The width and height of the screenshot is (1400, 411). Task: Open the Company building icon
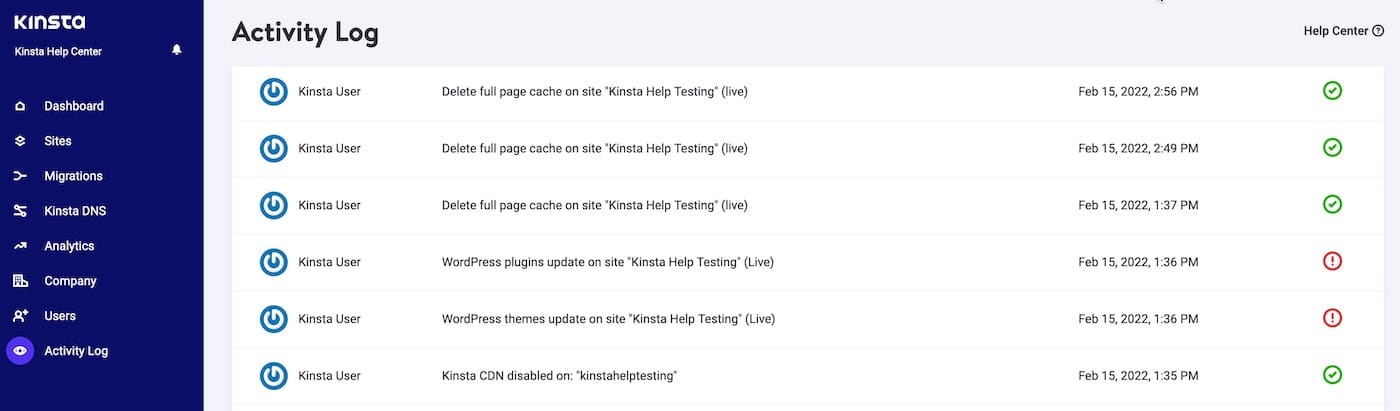click(20, 281)
